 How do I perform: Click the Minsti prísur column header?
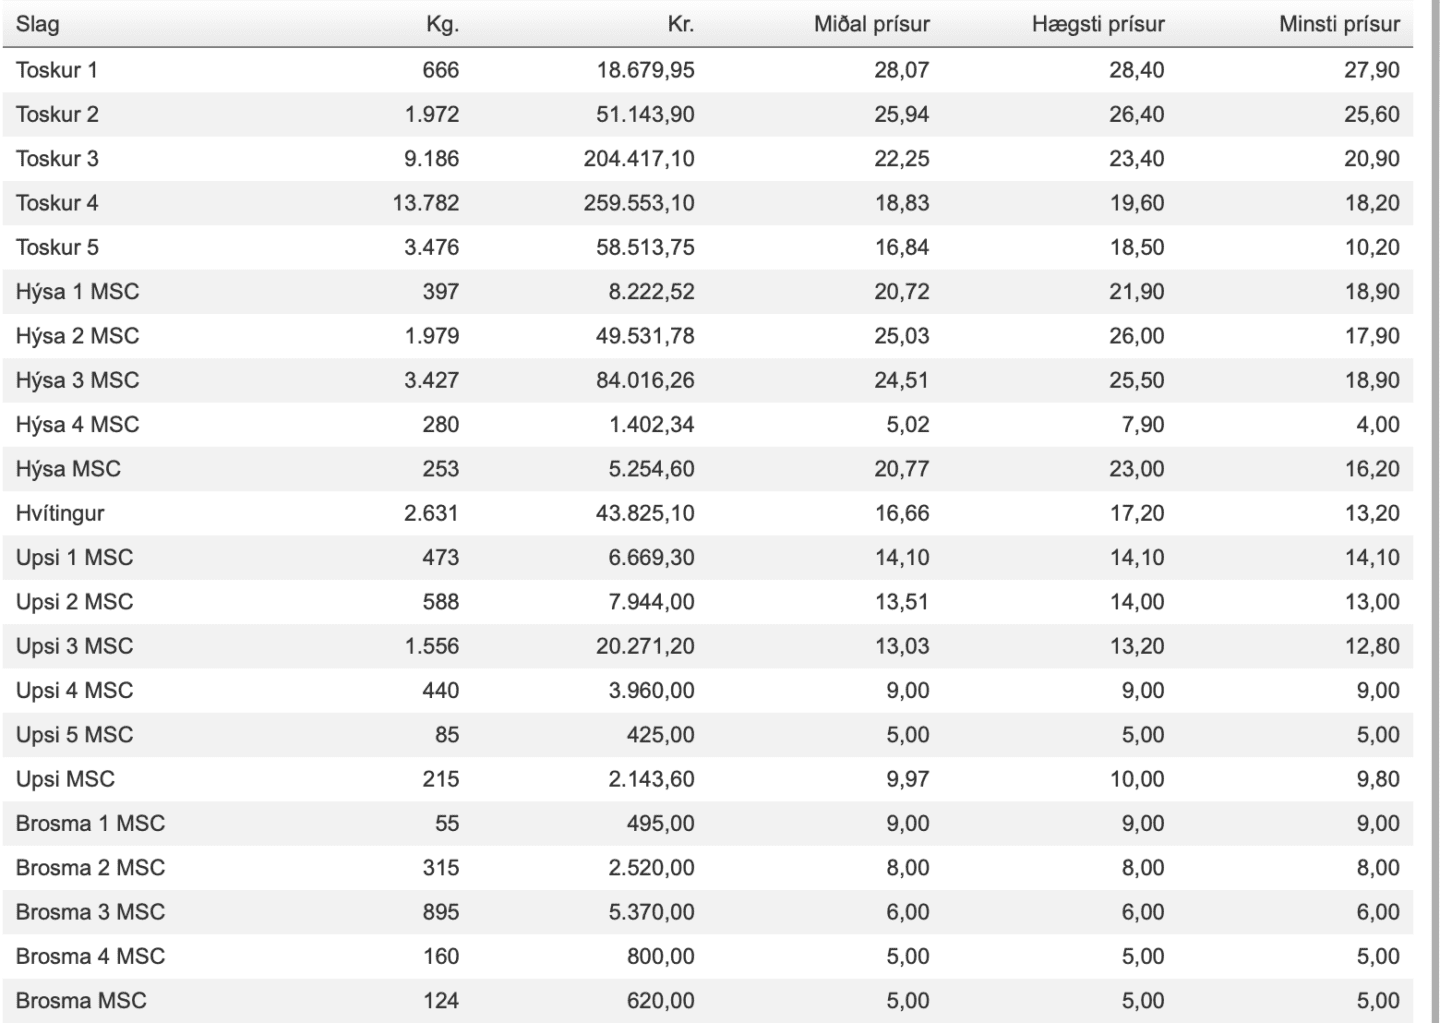coord(1339,24)
